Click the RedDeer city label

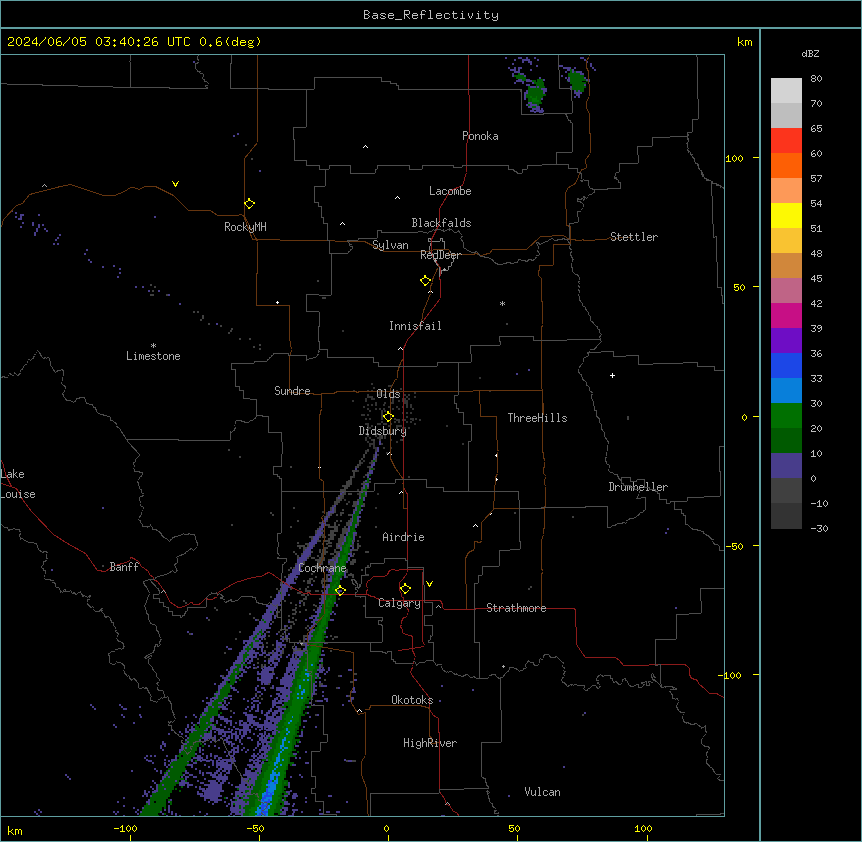pyautogui.click(x=440, y=255)
